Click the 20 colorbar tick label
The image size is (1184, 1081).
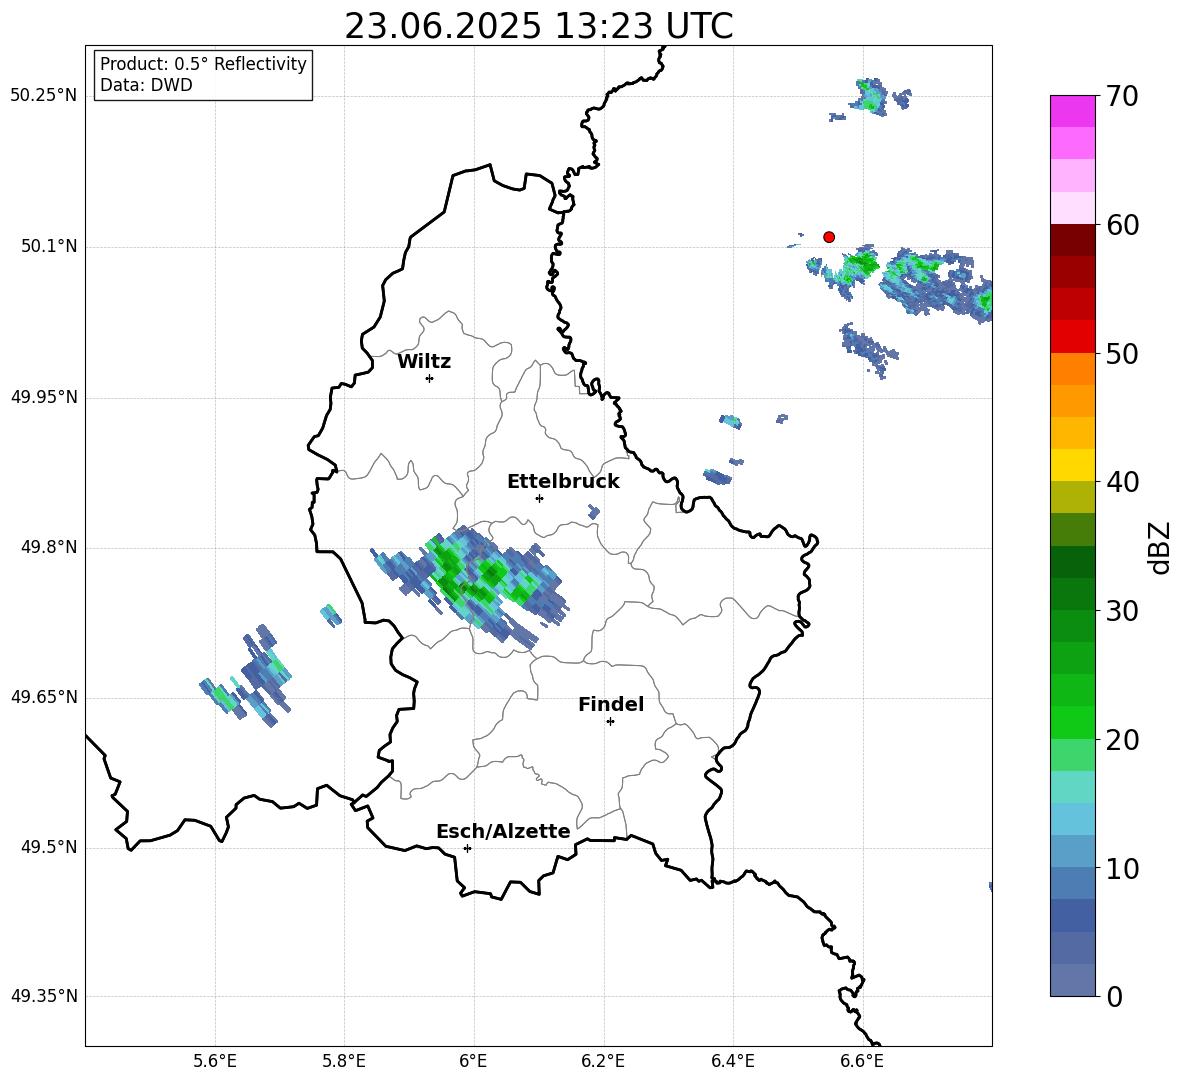coord(1122,740)
